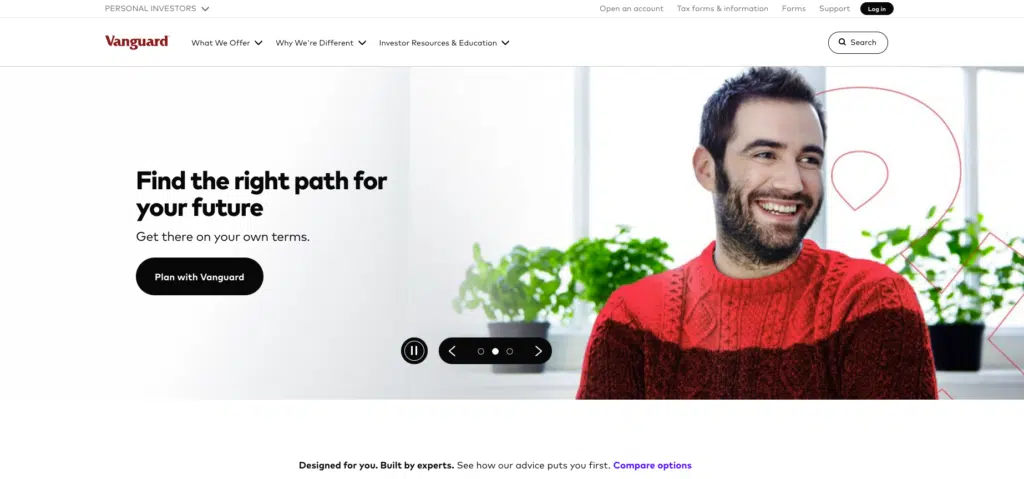Open the Compare options link
Viewport: 1024px width, 479px height.
[x=652, y=465]
